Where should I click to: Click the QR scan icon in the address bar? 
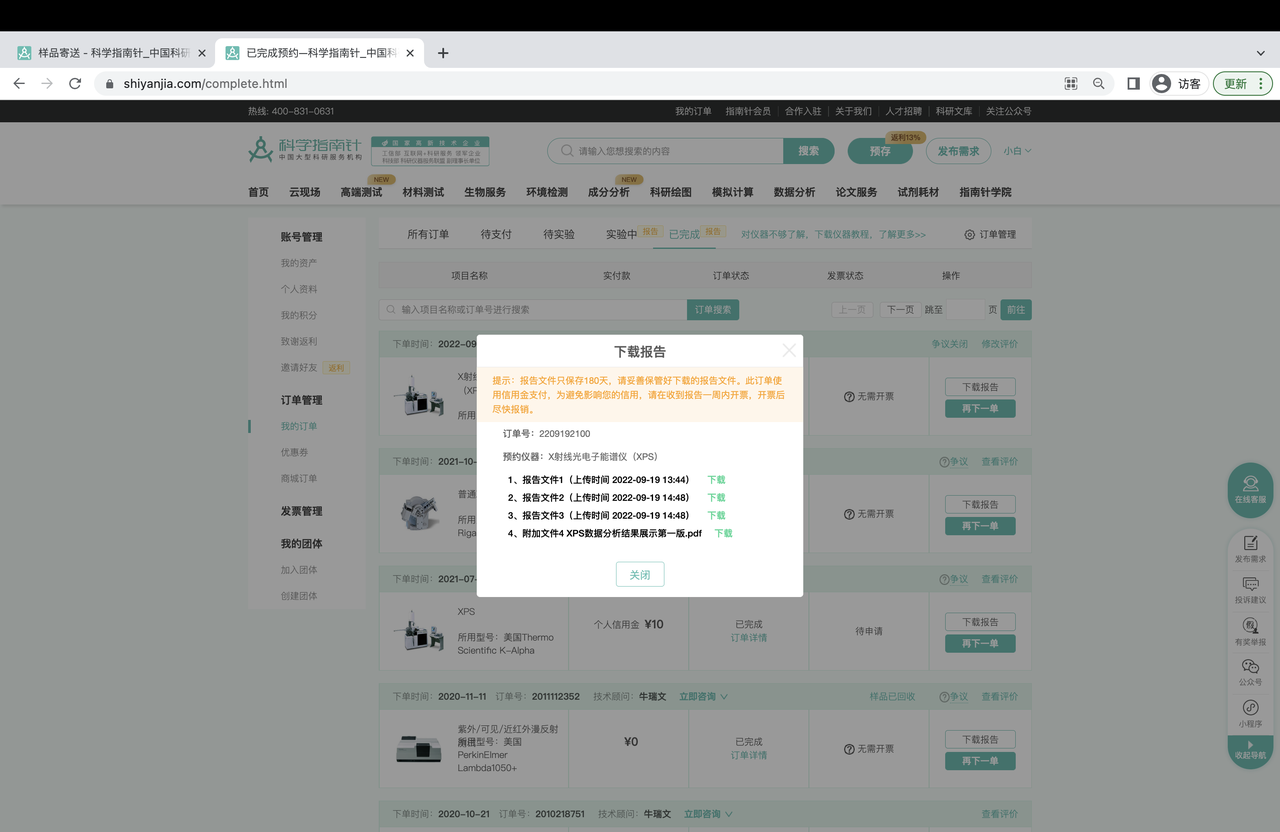tap(1070, 84)
